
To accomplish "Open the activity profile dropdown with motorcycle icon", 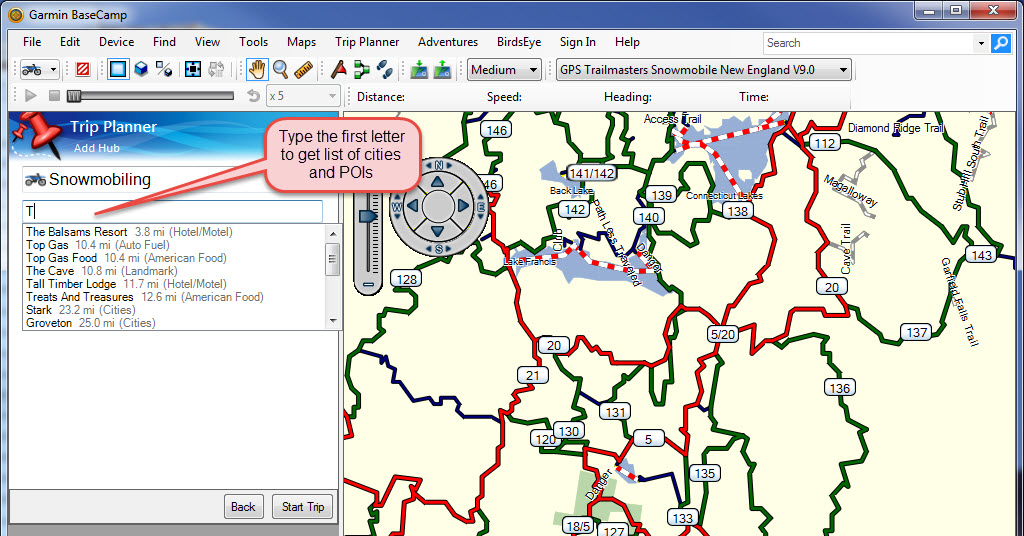I will tap(40, 69).
